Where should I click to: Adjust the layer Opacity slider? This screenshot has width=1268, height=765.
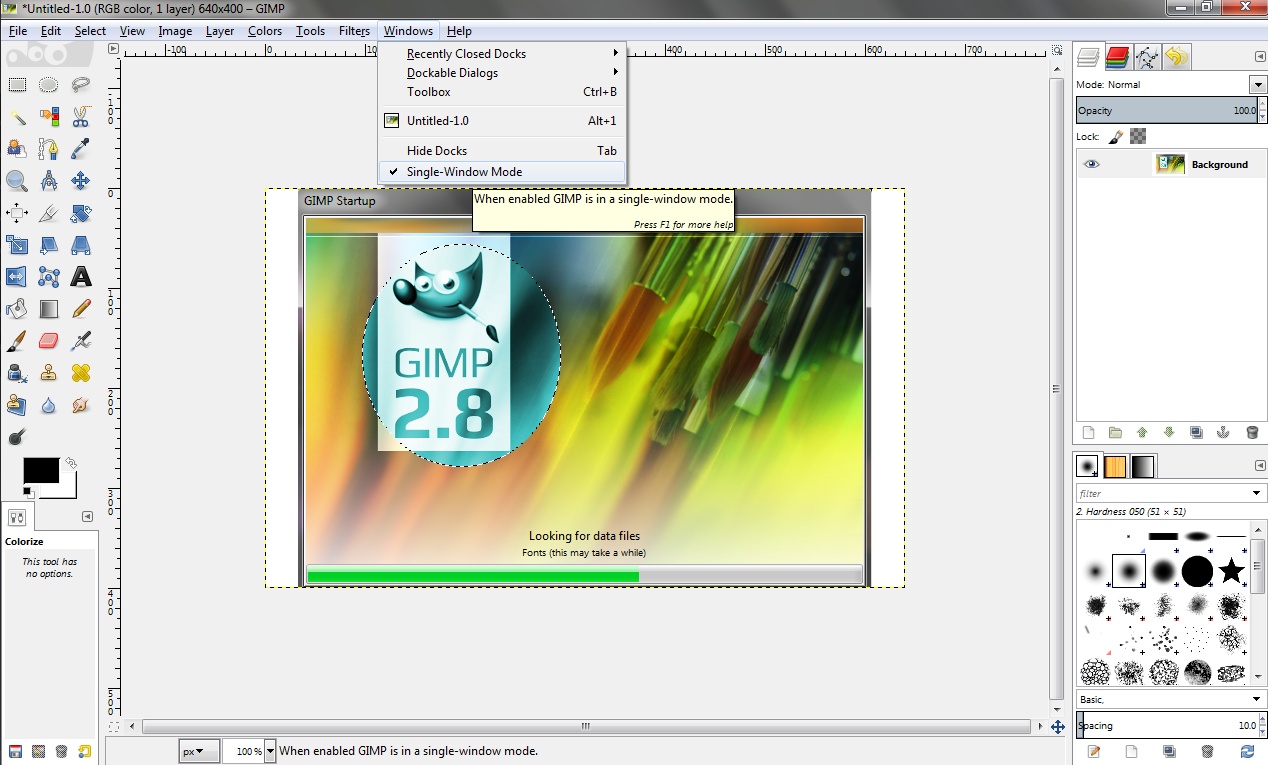pos(1165,110)
